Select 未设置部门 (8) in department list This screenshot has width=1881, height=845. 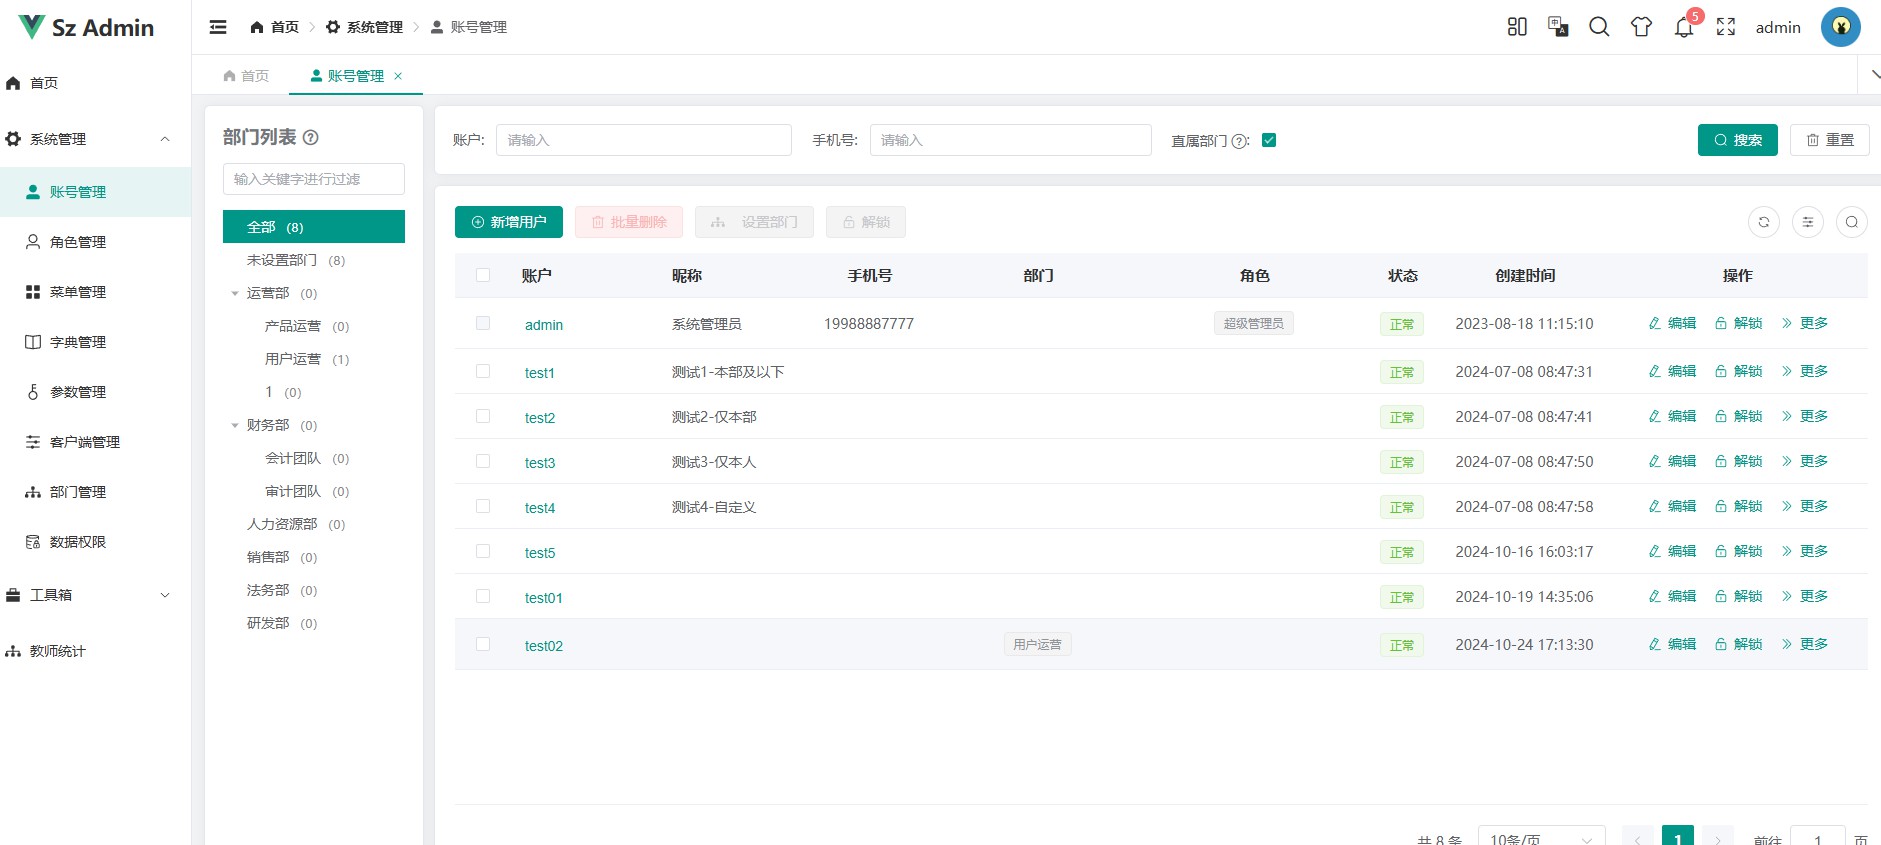[x=314, y=260]
